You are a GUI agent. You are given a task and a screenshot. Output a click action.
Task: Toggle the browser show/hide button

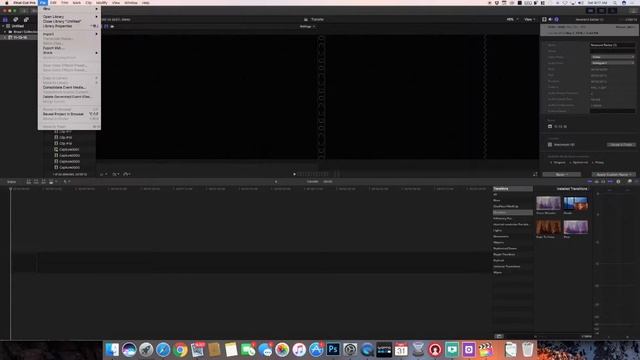pyautogui.click(x=590, y=11)
